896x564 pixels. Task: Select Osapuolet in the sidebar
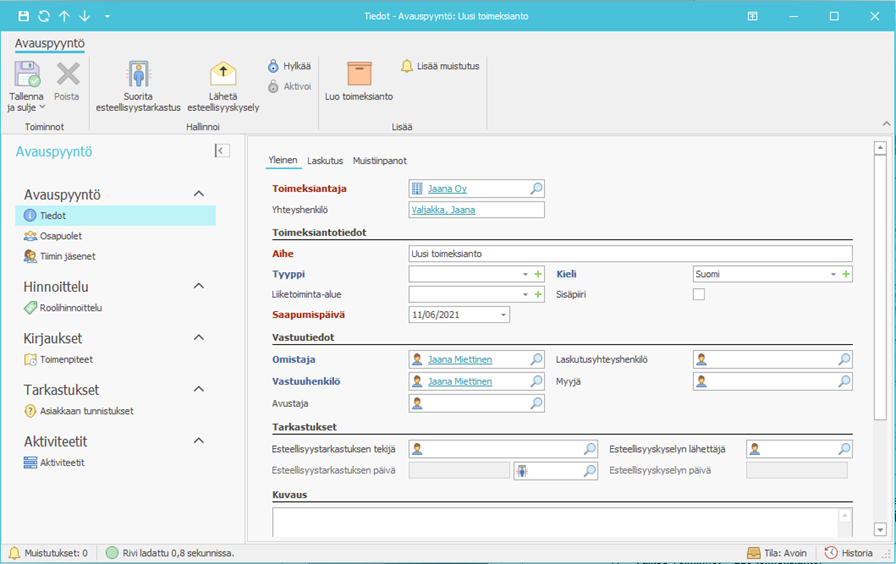coord(60,236)
